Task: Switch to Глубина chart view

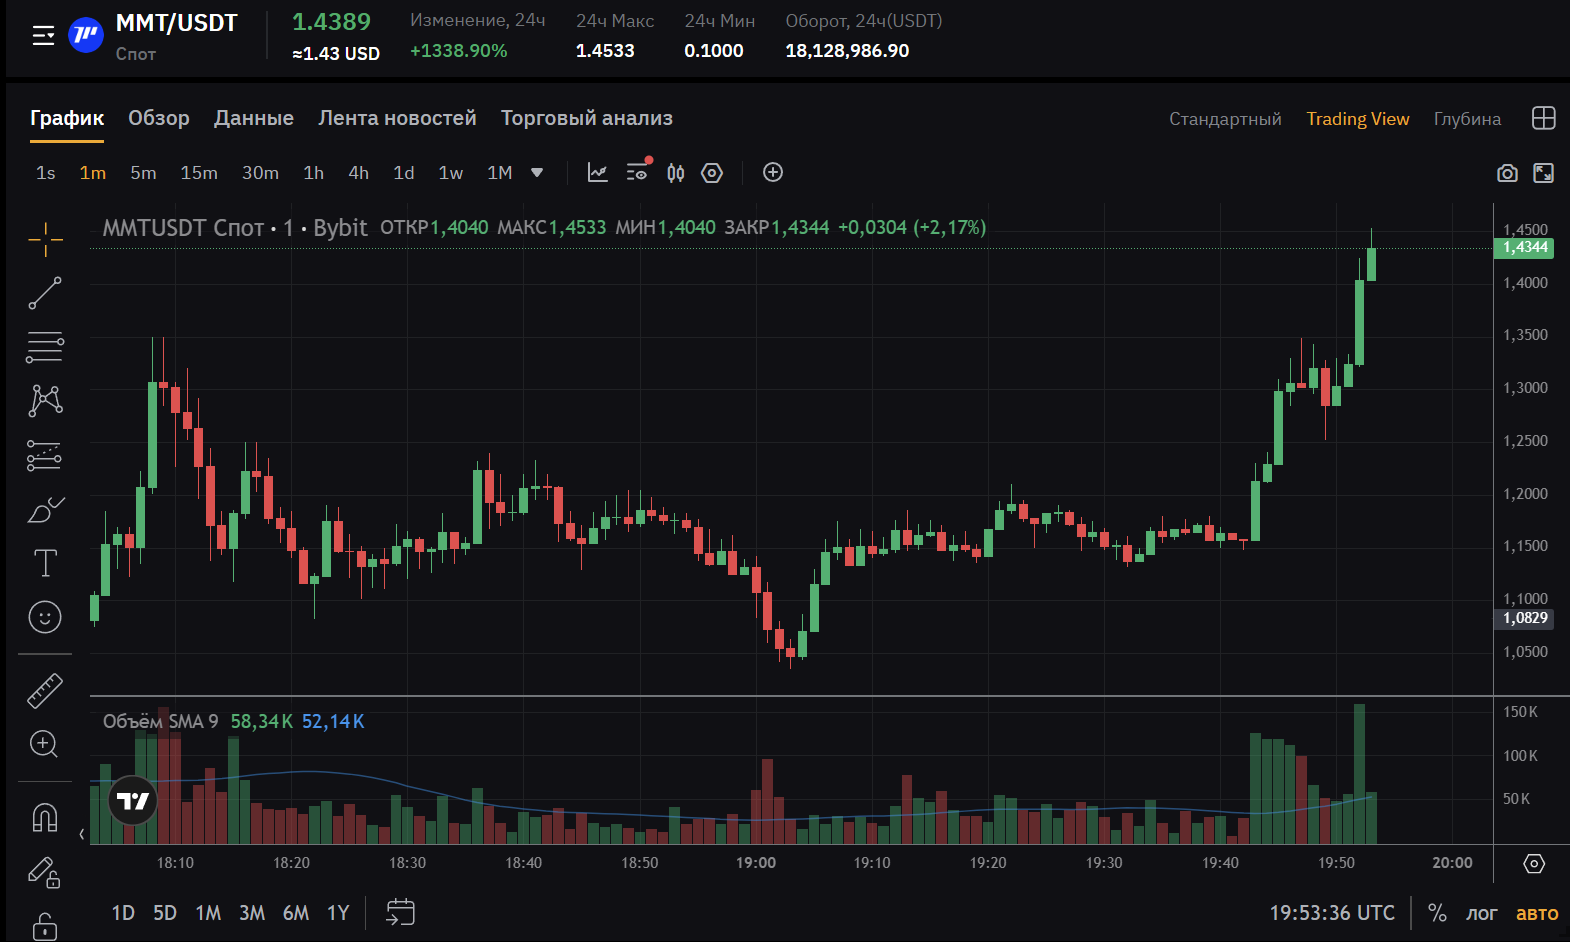Action: [1467, 119]
